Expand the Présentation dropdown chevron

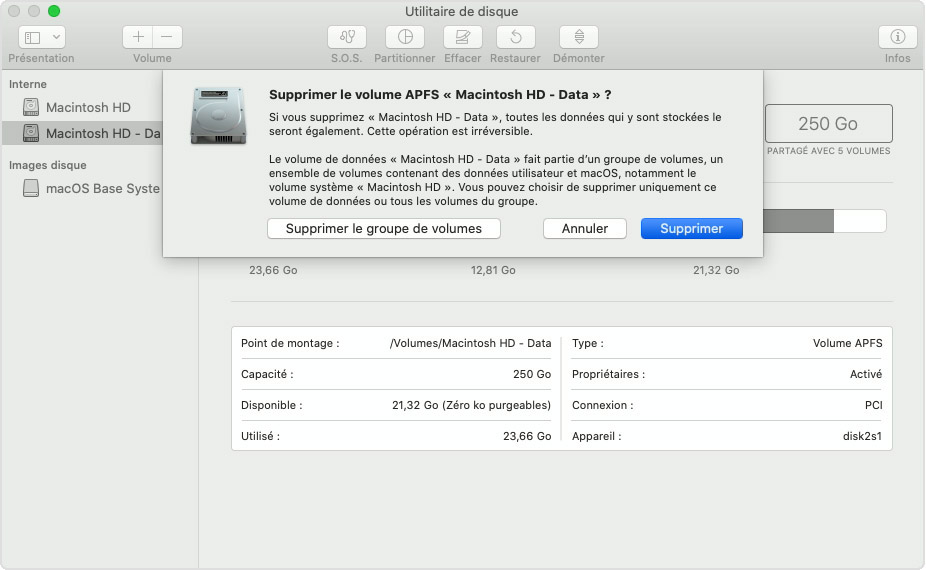tap(56, 37)
